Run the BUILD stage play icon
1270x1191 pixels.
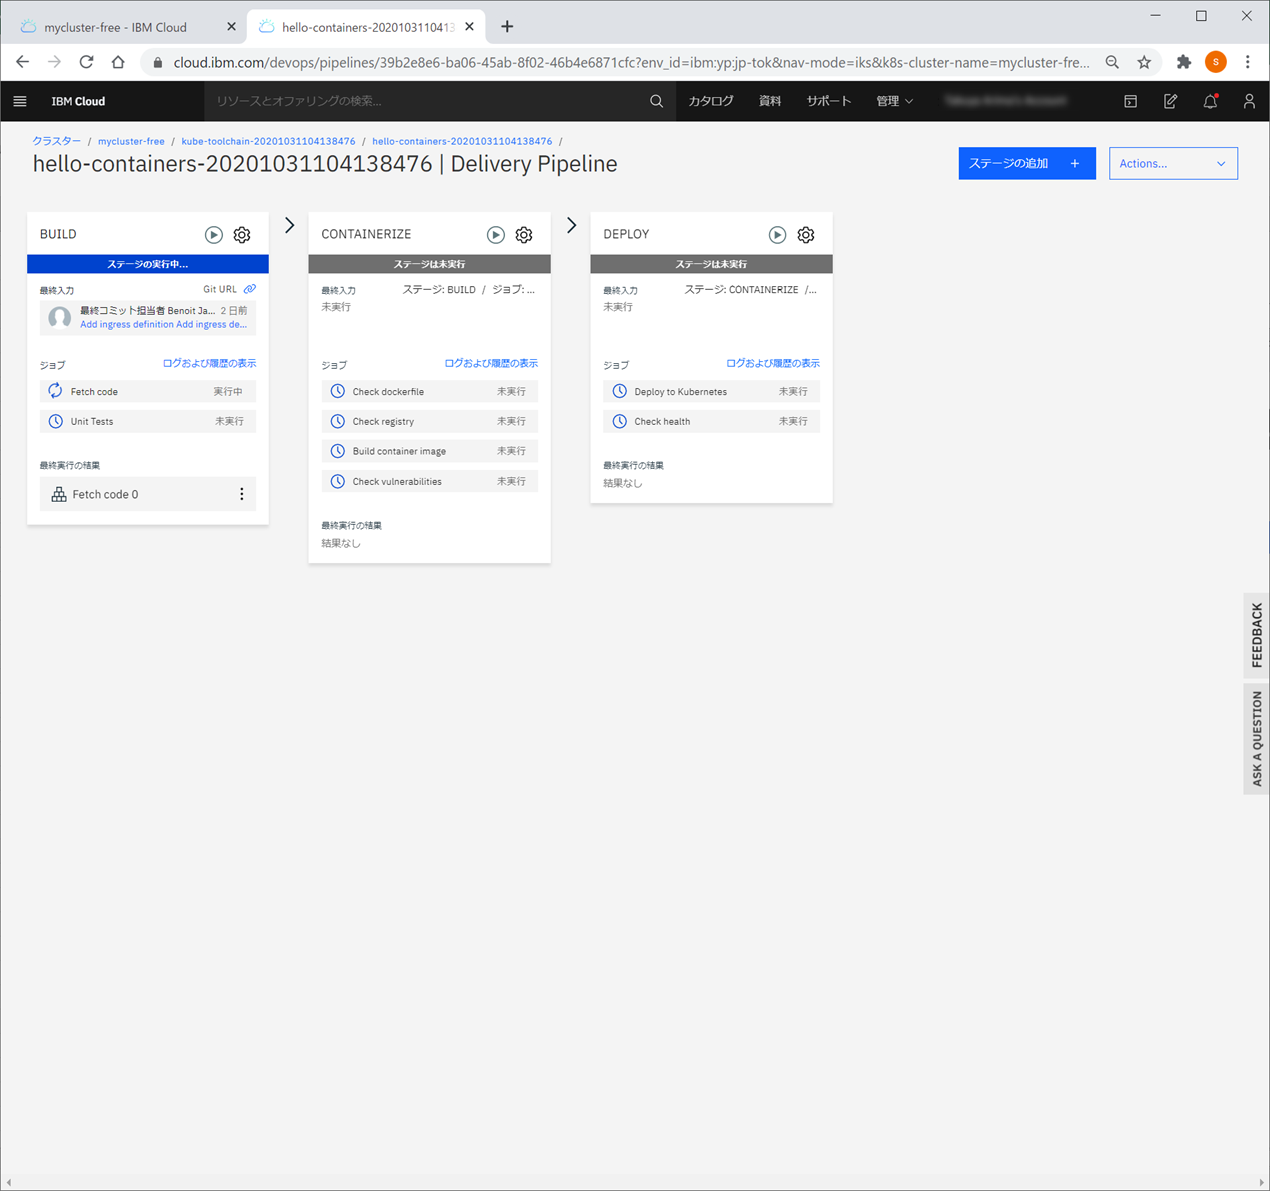(214, 235)
